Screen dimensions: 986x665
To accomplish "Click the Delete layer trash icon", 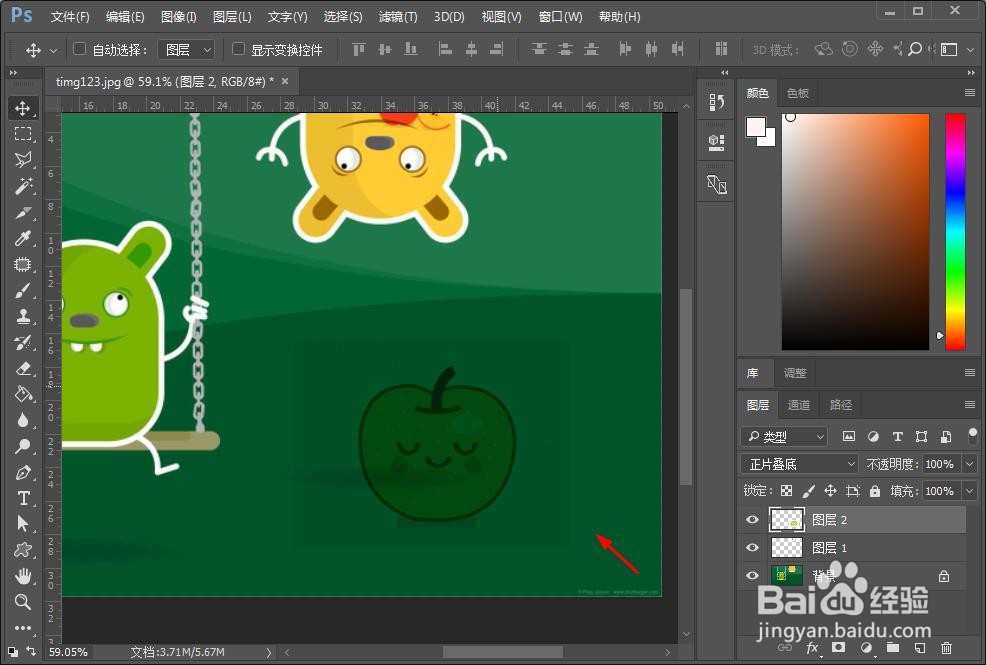I will 946,647.
